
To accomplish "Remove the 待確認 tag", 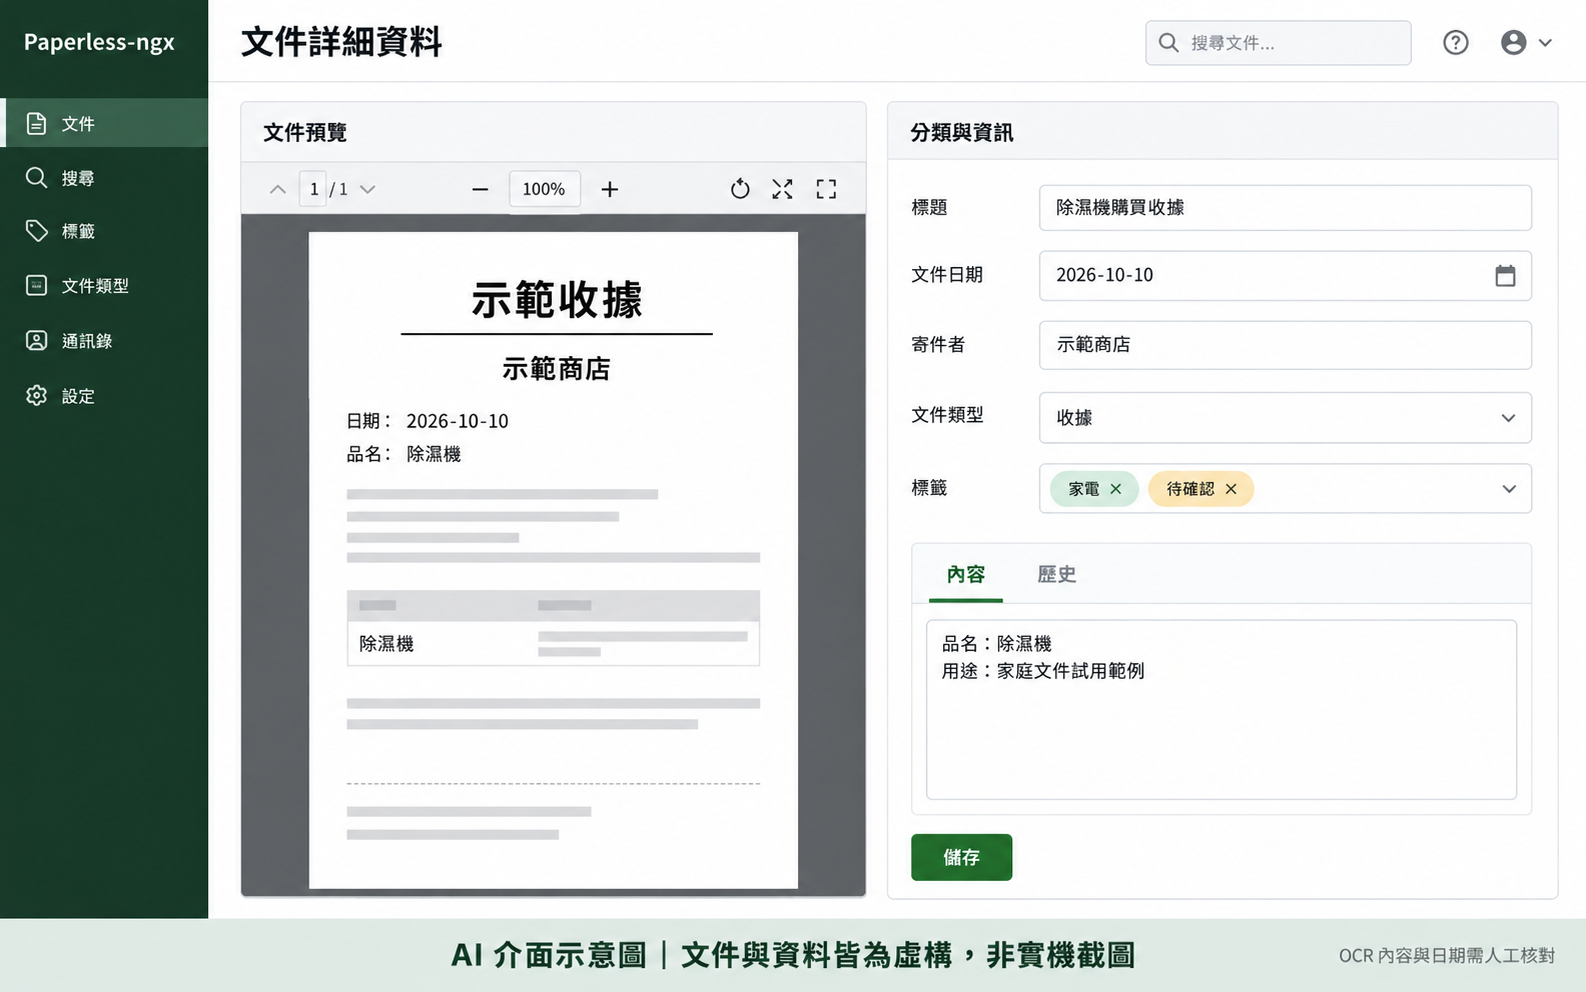I will point(1231,489).
